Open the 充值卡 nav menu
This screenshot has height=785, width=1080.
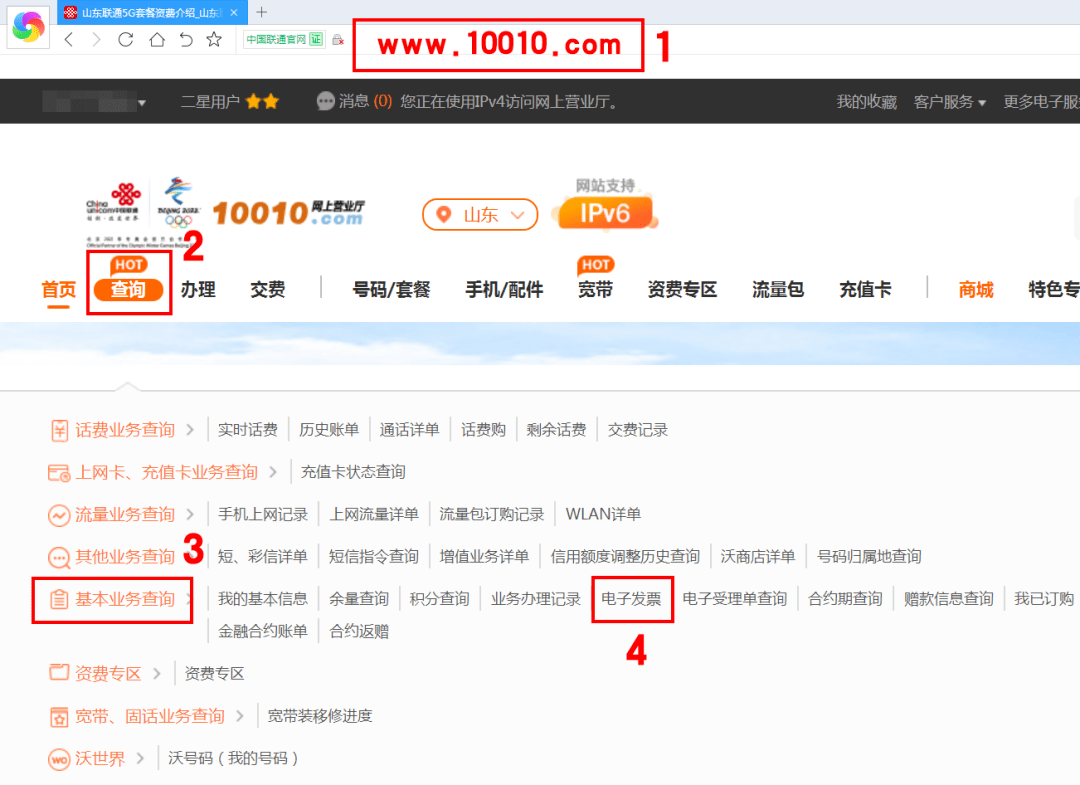click(865, 289)
